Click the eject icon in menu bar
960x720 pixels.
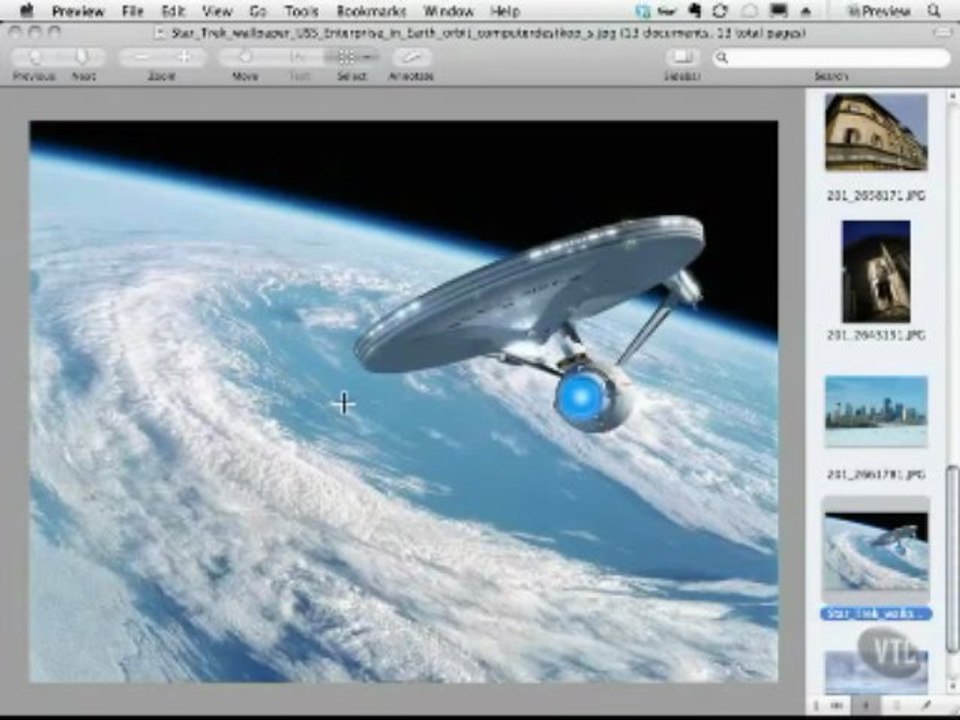pos(806,10)
